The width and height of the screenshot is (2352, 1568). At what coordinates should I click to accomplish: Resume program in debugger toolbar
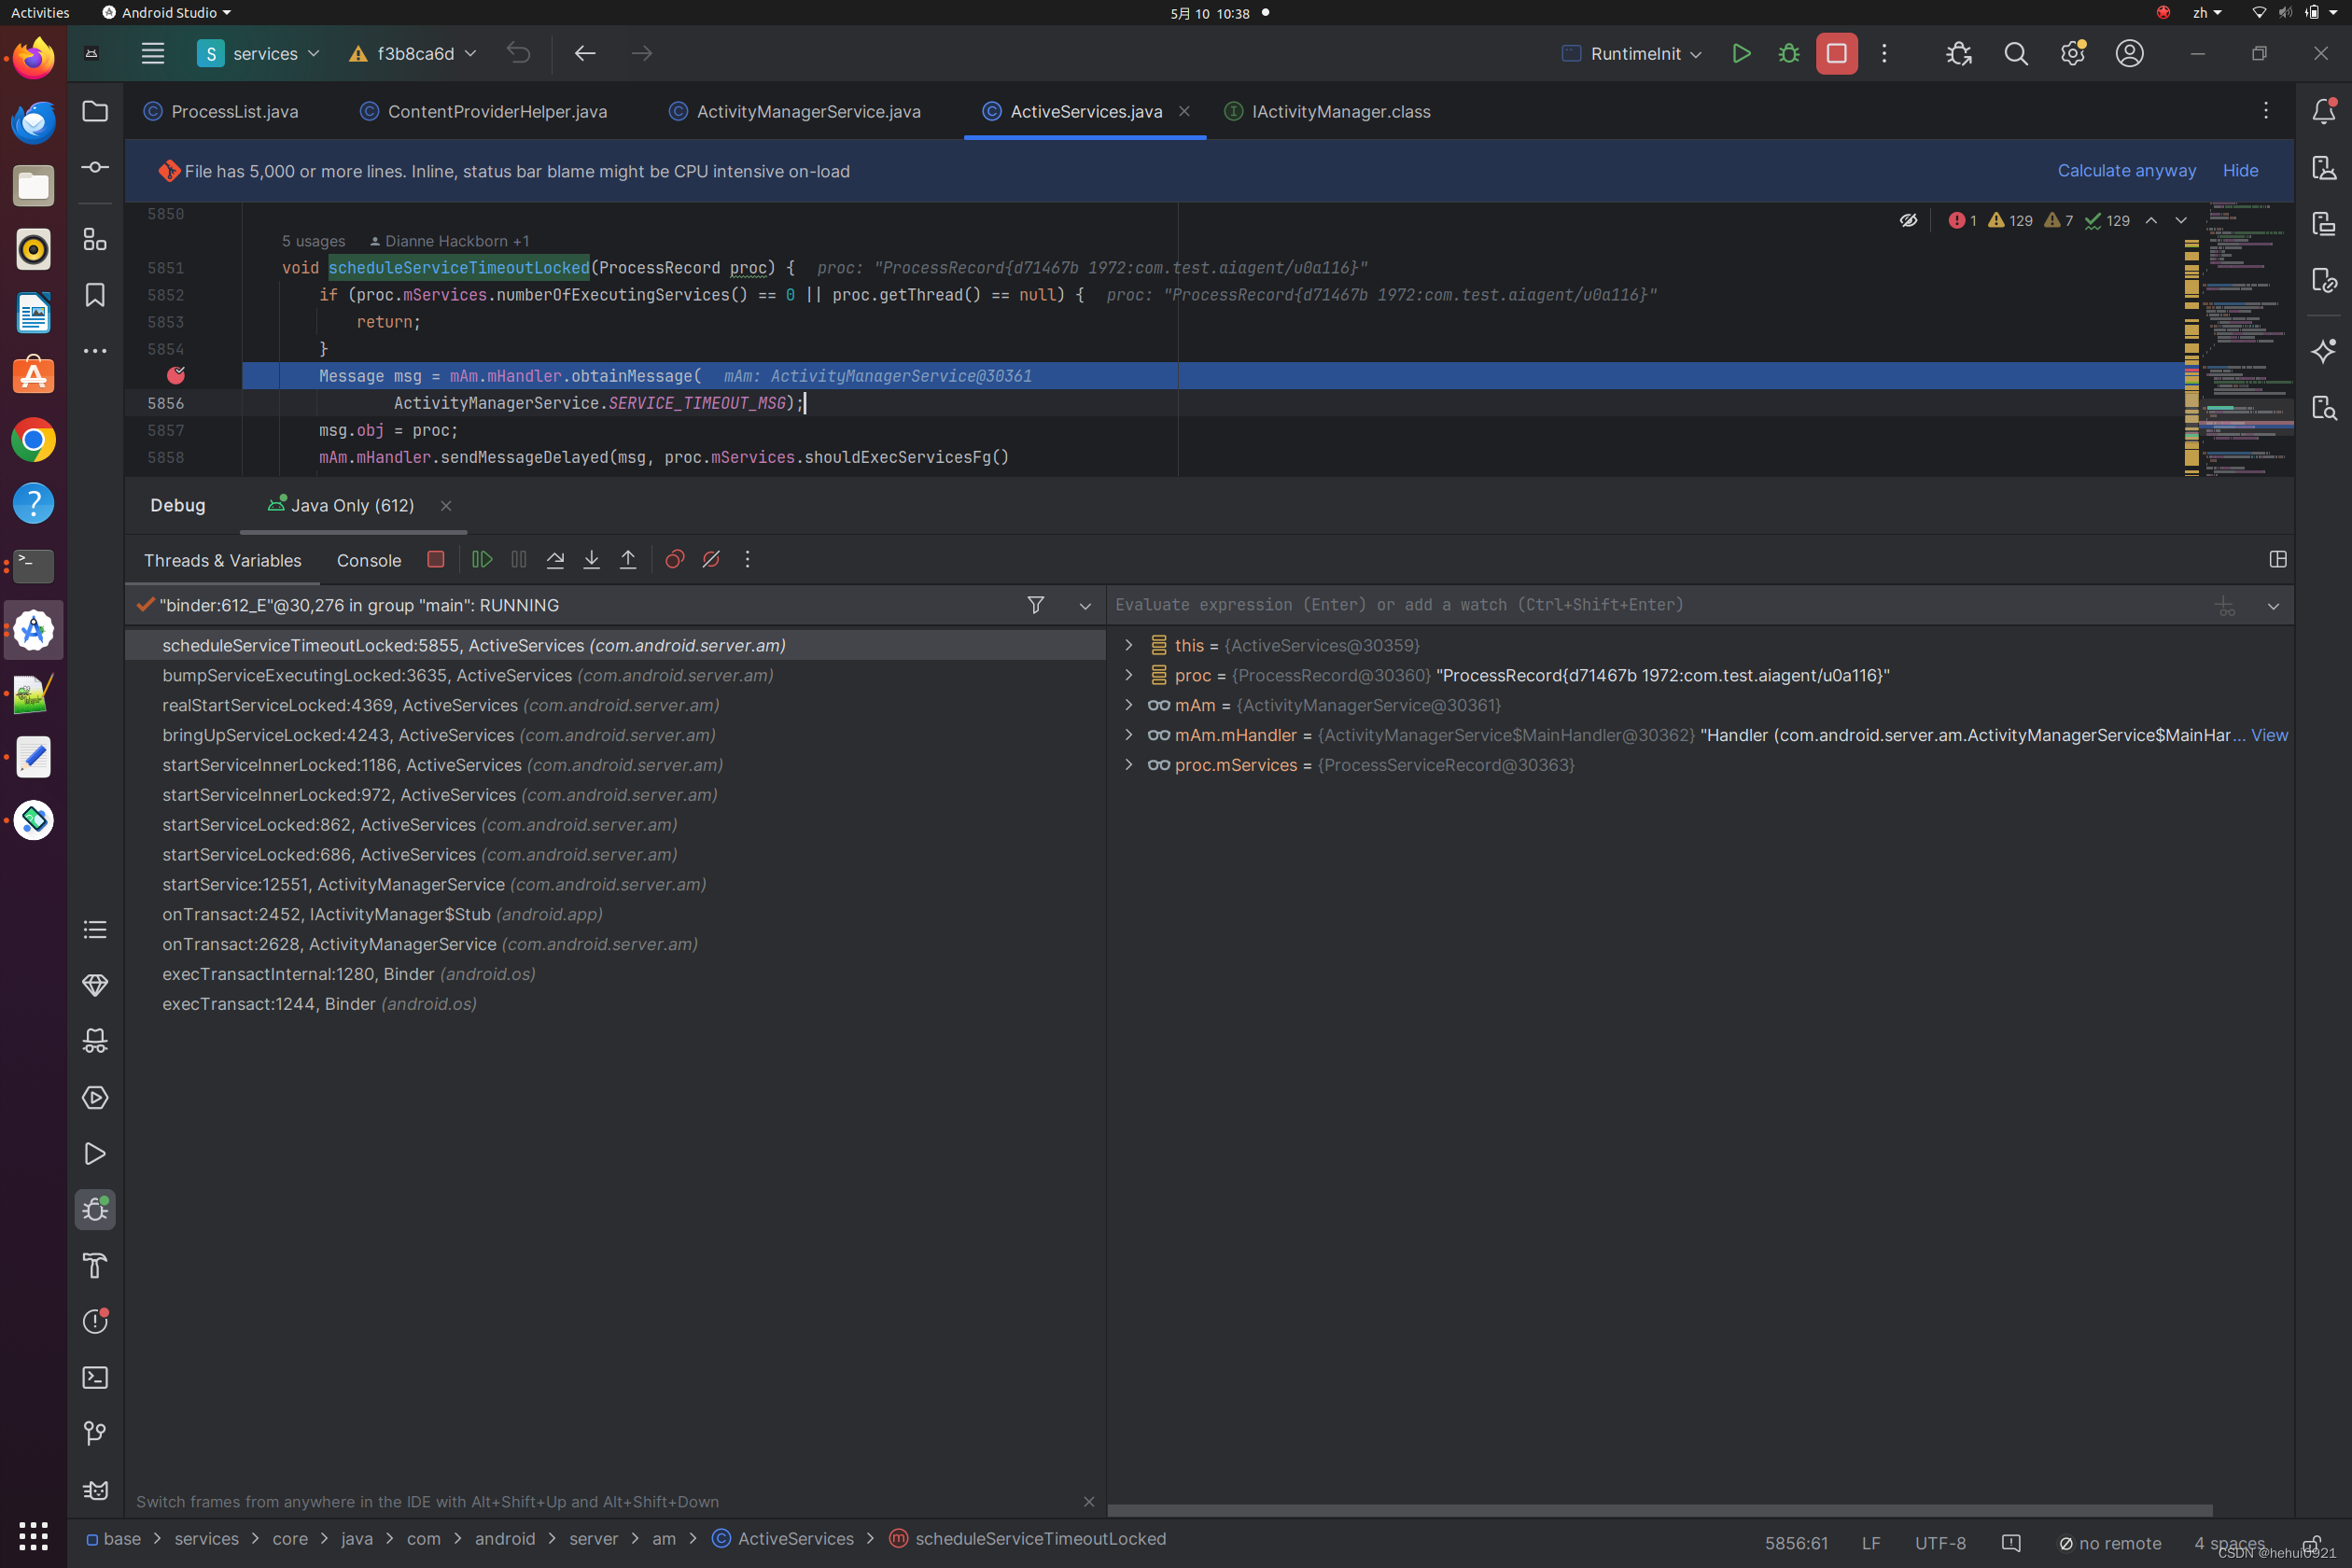[482, 559]
